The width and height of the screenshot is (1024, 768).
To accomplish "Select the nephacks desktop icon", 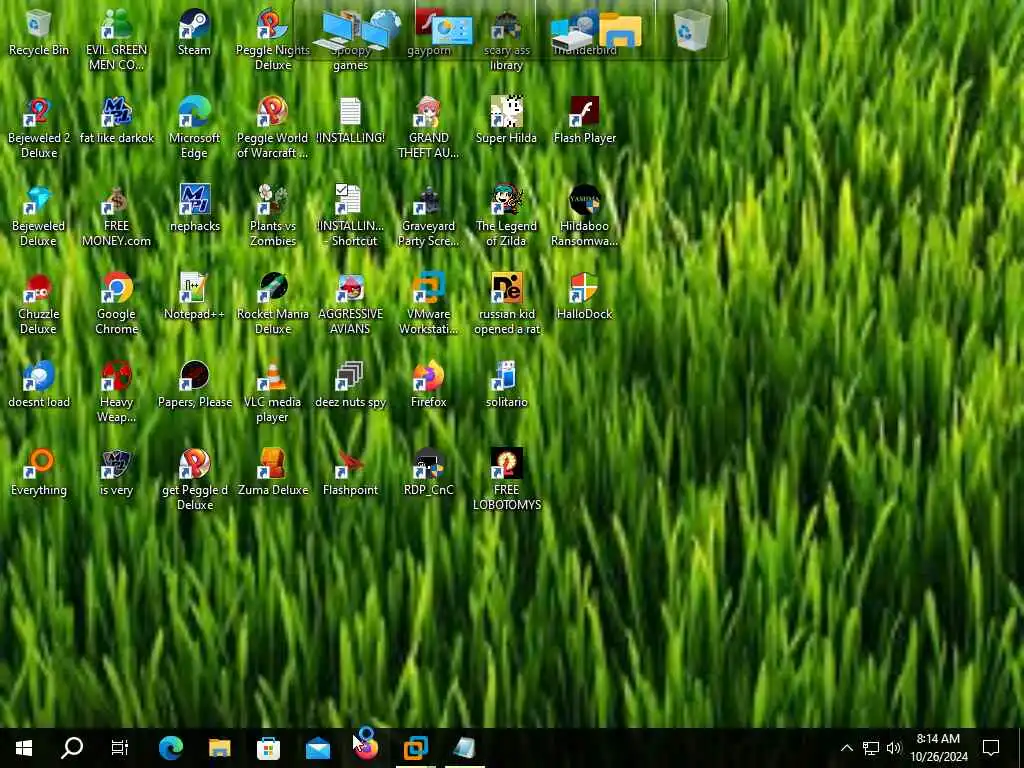I will coord(194,209).
